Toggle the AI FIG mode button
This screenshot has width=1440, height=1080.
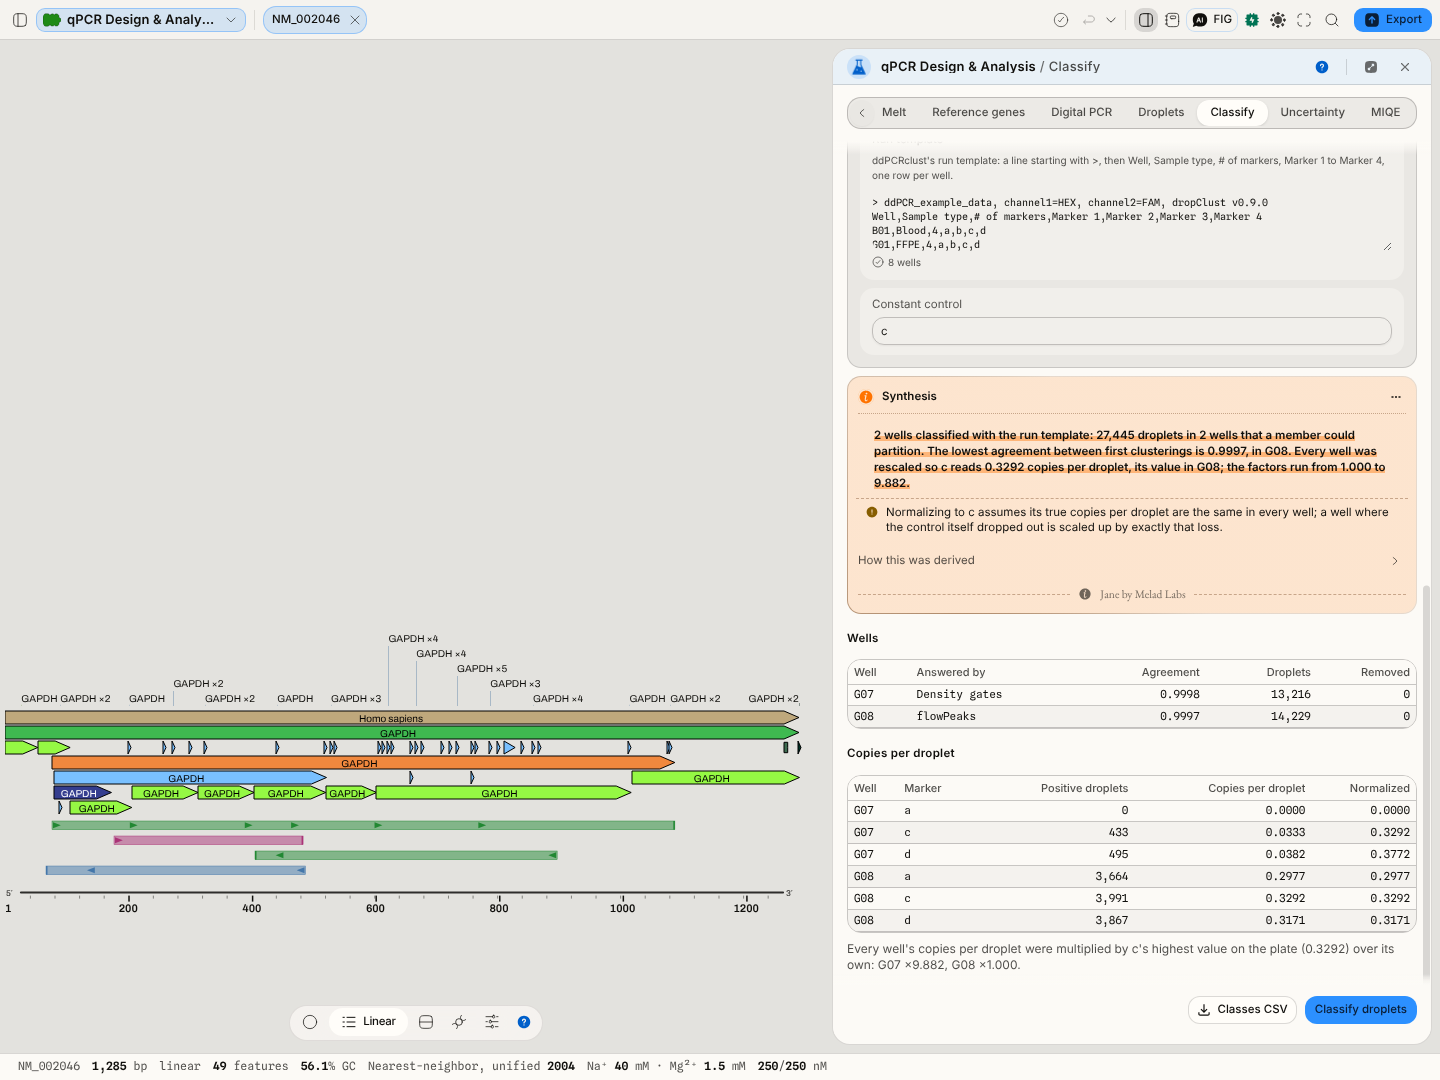(x=1212, y=20)
